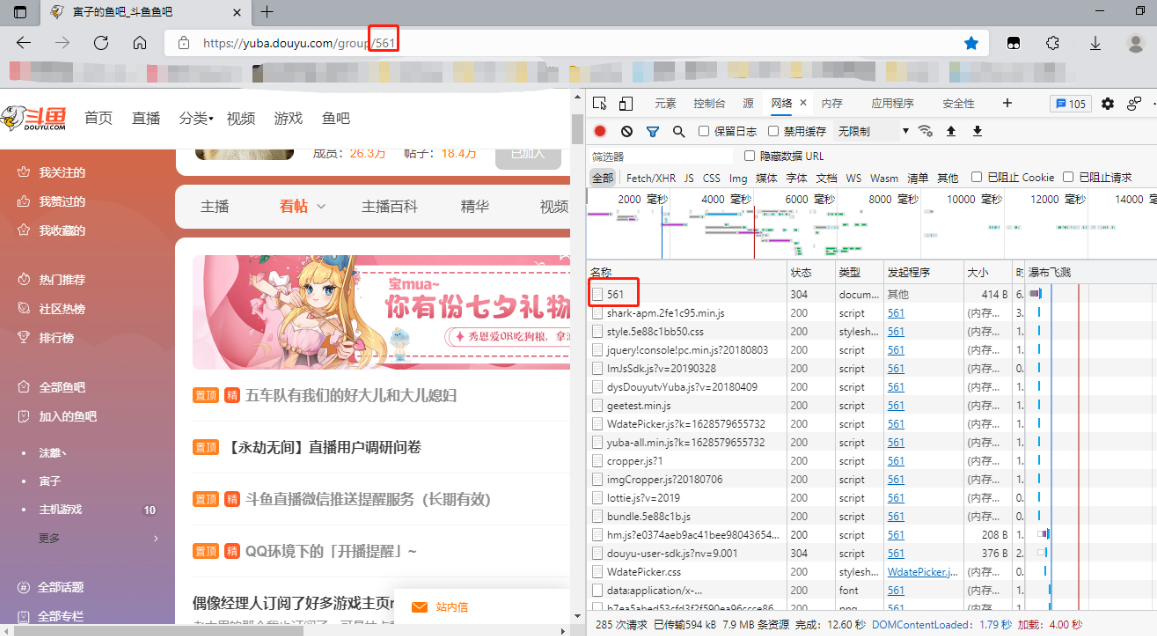Screen dimensions: 1157x636
Task: Click the export HAR download arrow
Action: coord(977,131)
